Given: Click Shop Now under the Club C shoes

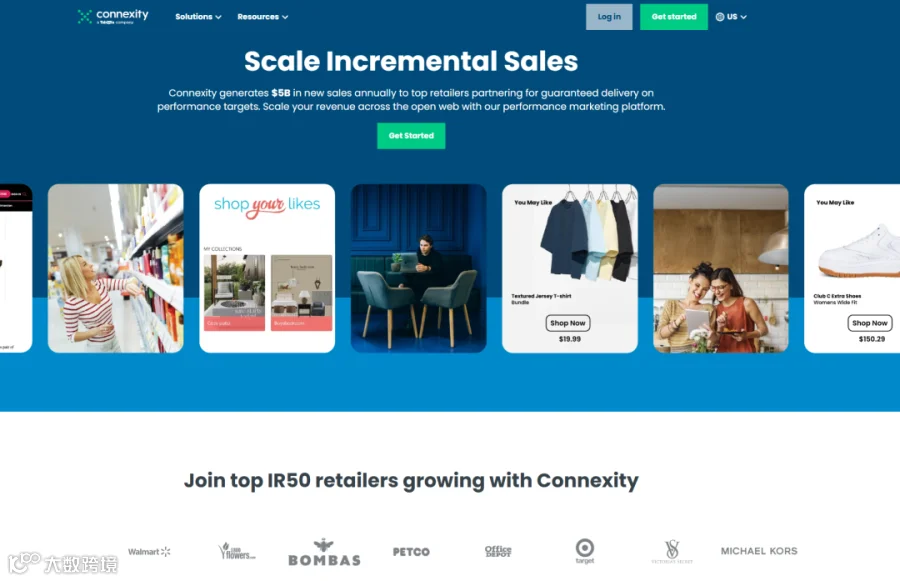Looking at the screenshot, I should pos(870,323).
